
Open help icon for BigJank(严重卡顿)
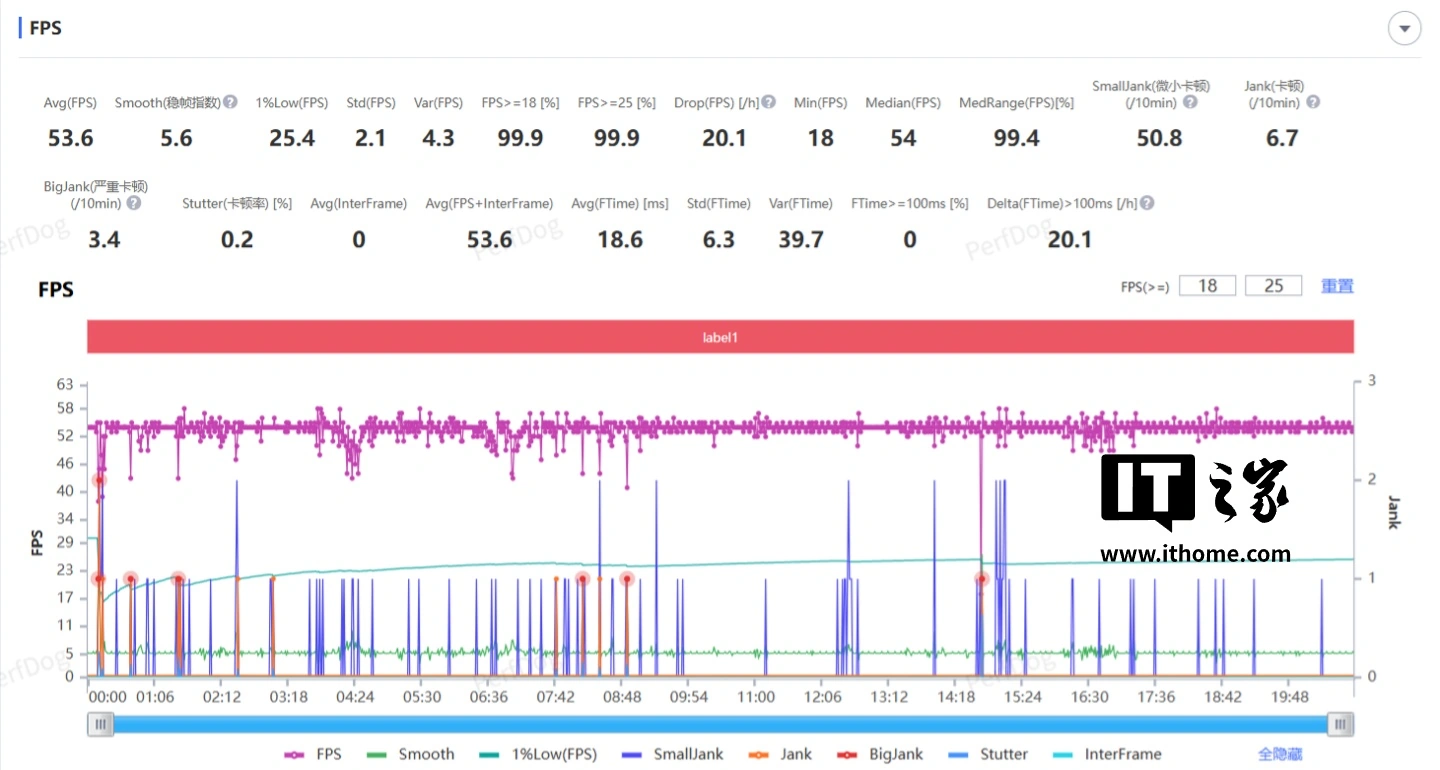pos(133,203)
